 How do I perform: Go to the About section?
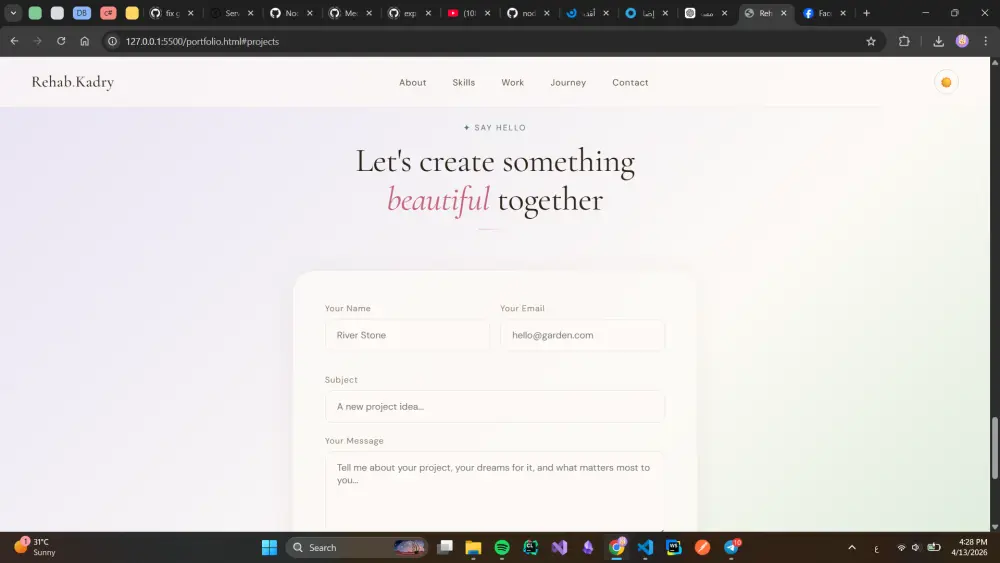point(413,82)
